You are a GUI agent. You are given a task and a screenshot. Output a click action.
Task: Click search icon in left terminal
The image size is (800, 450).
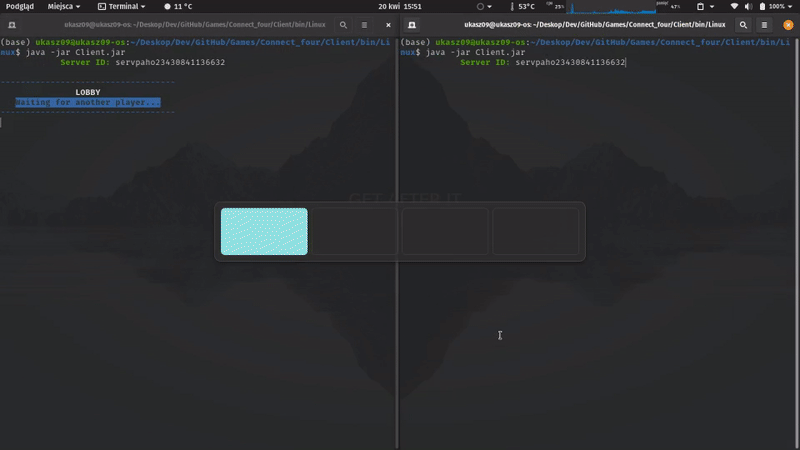click(343, 25)
